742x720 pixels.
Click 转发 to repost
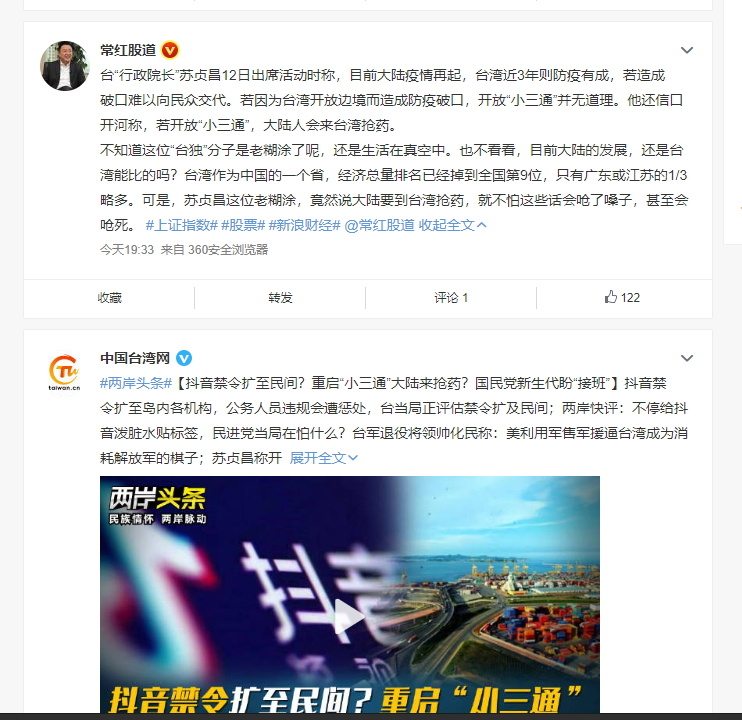(x=280, y=298)
